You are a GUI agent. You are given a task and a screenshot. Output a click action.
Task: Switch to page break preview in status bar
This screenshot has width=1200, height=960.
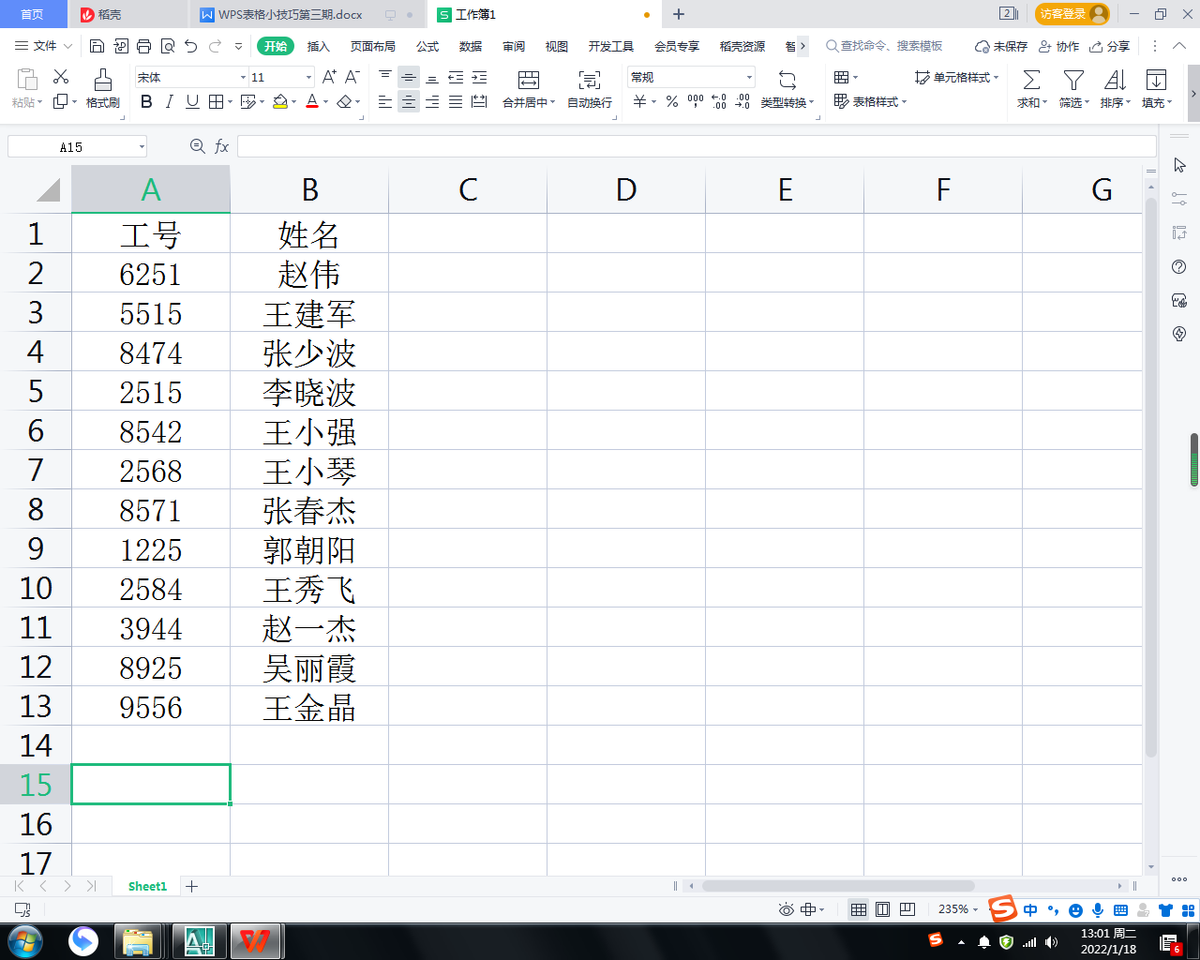click(x=908, y=909)
